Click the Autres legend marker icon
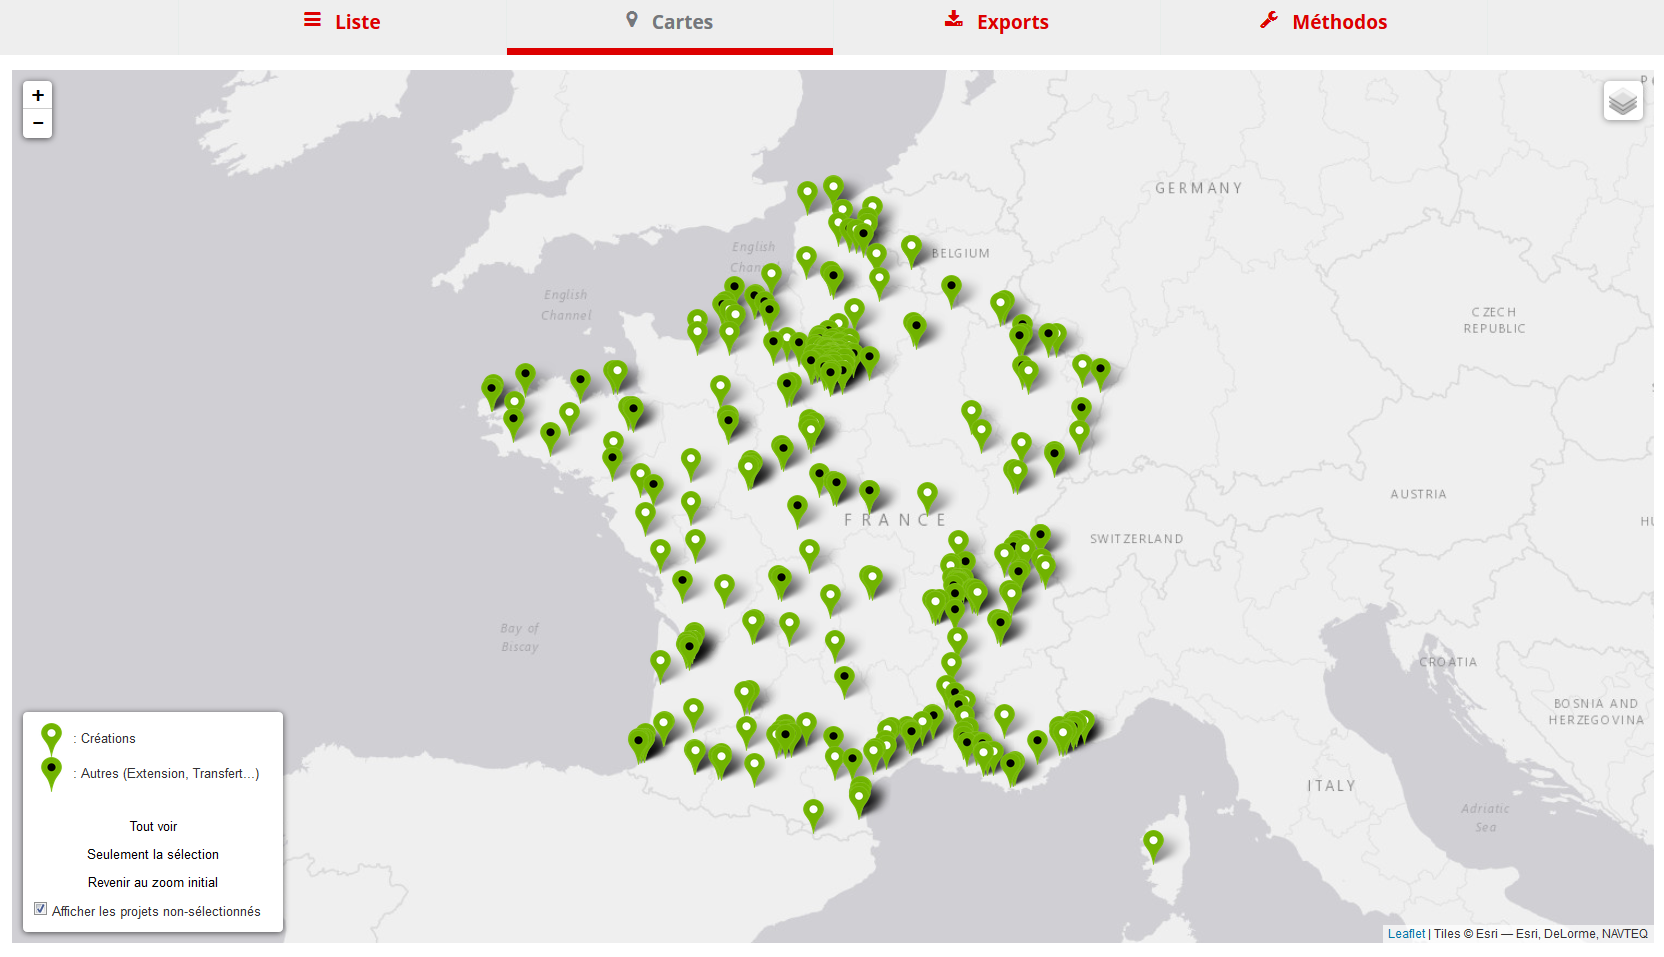Image resolution: width=1664 pixels, height=957 pixels. [x=51, y=772]
